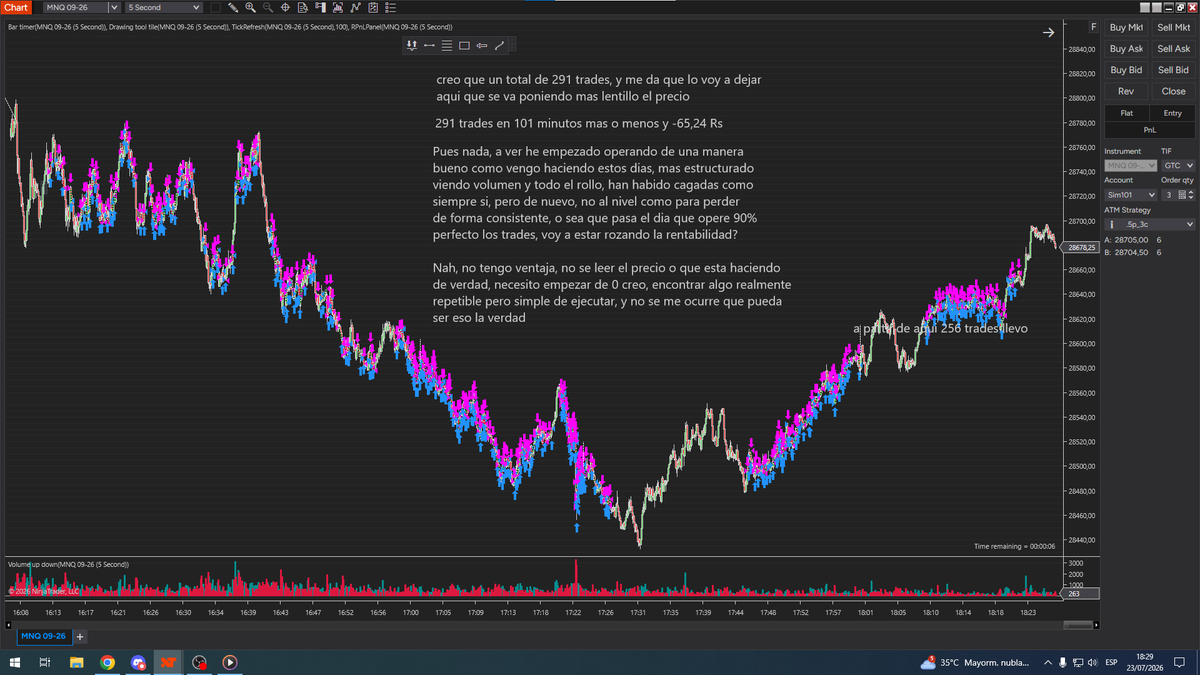Image resolution: width=1200 pixels, height=675 pixels.
Task: Click the Entry button
Action: (1172, 113)
